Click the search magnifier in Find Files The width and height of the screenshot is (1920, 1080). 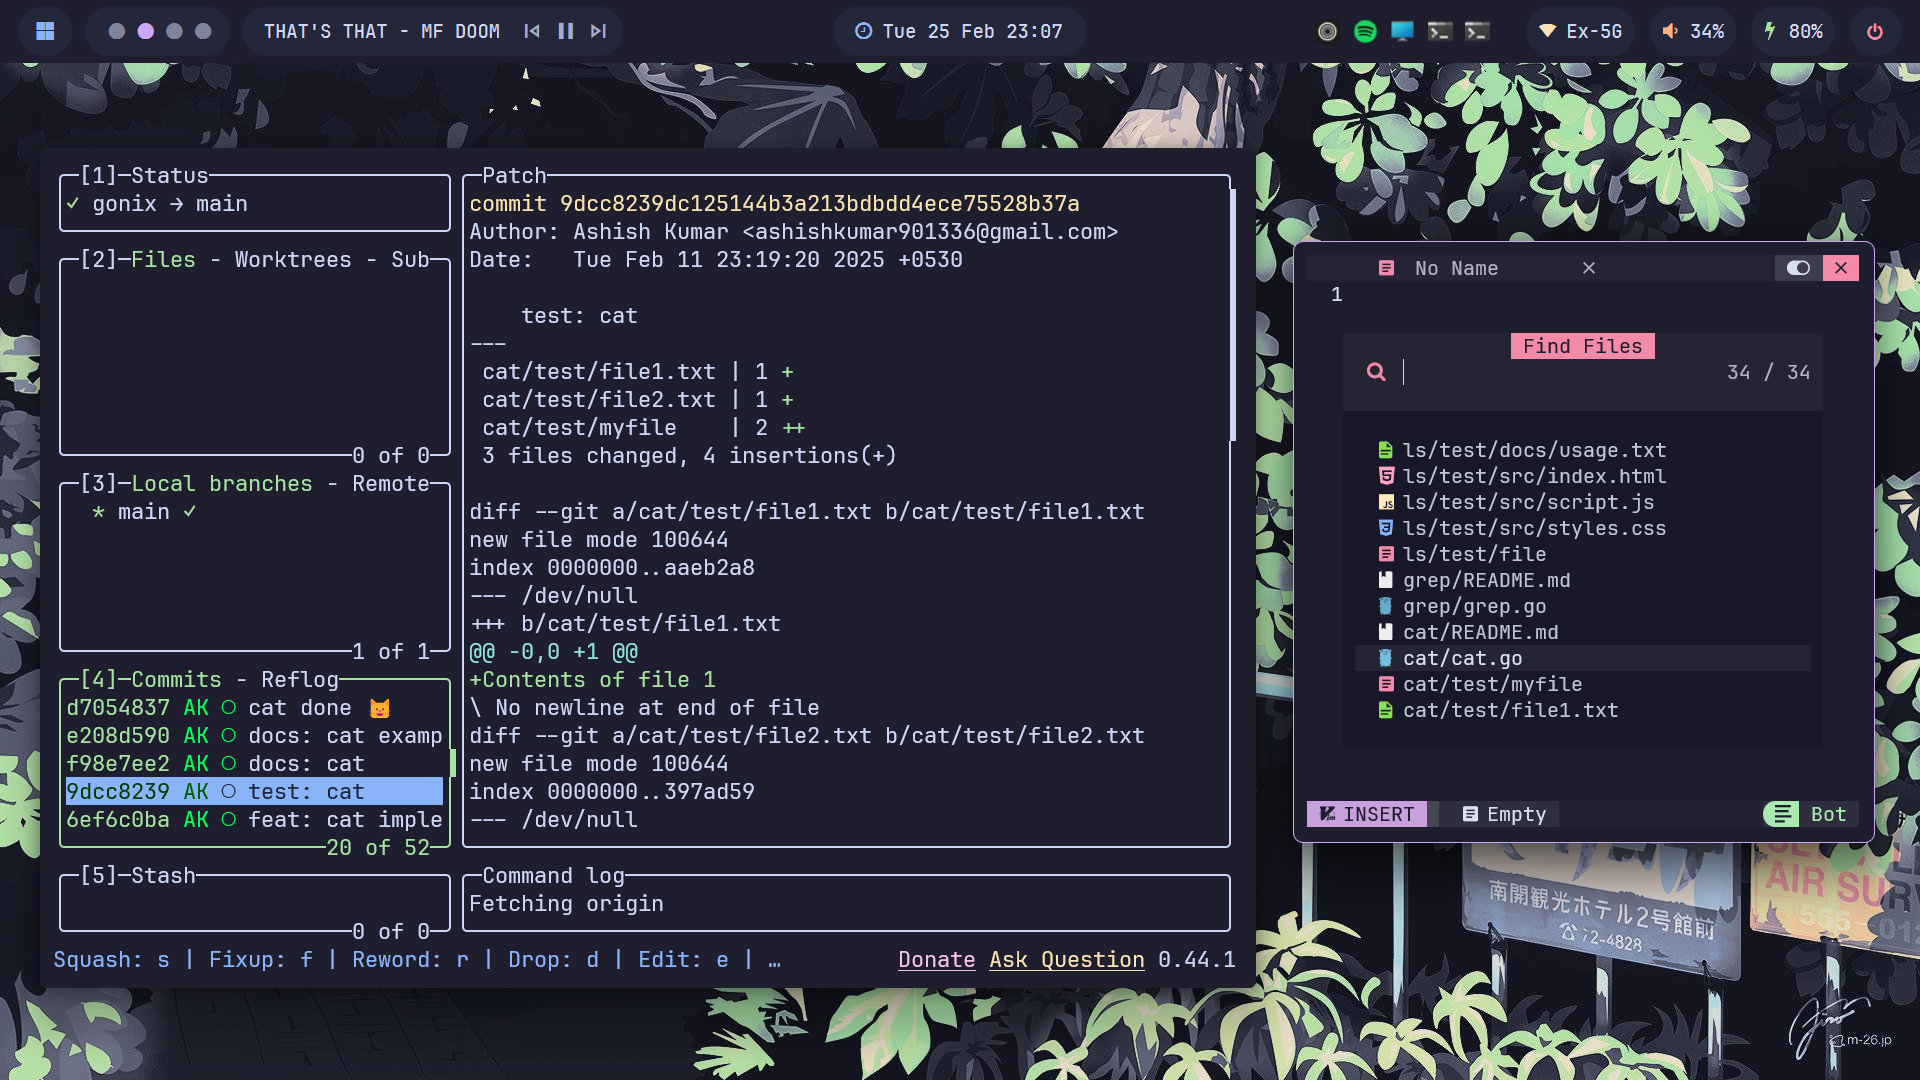click(x=1376, y=372)
